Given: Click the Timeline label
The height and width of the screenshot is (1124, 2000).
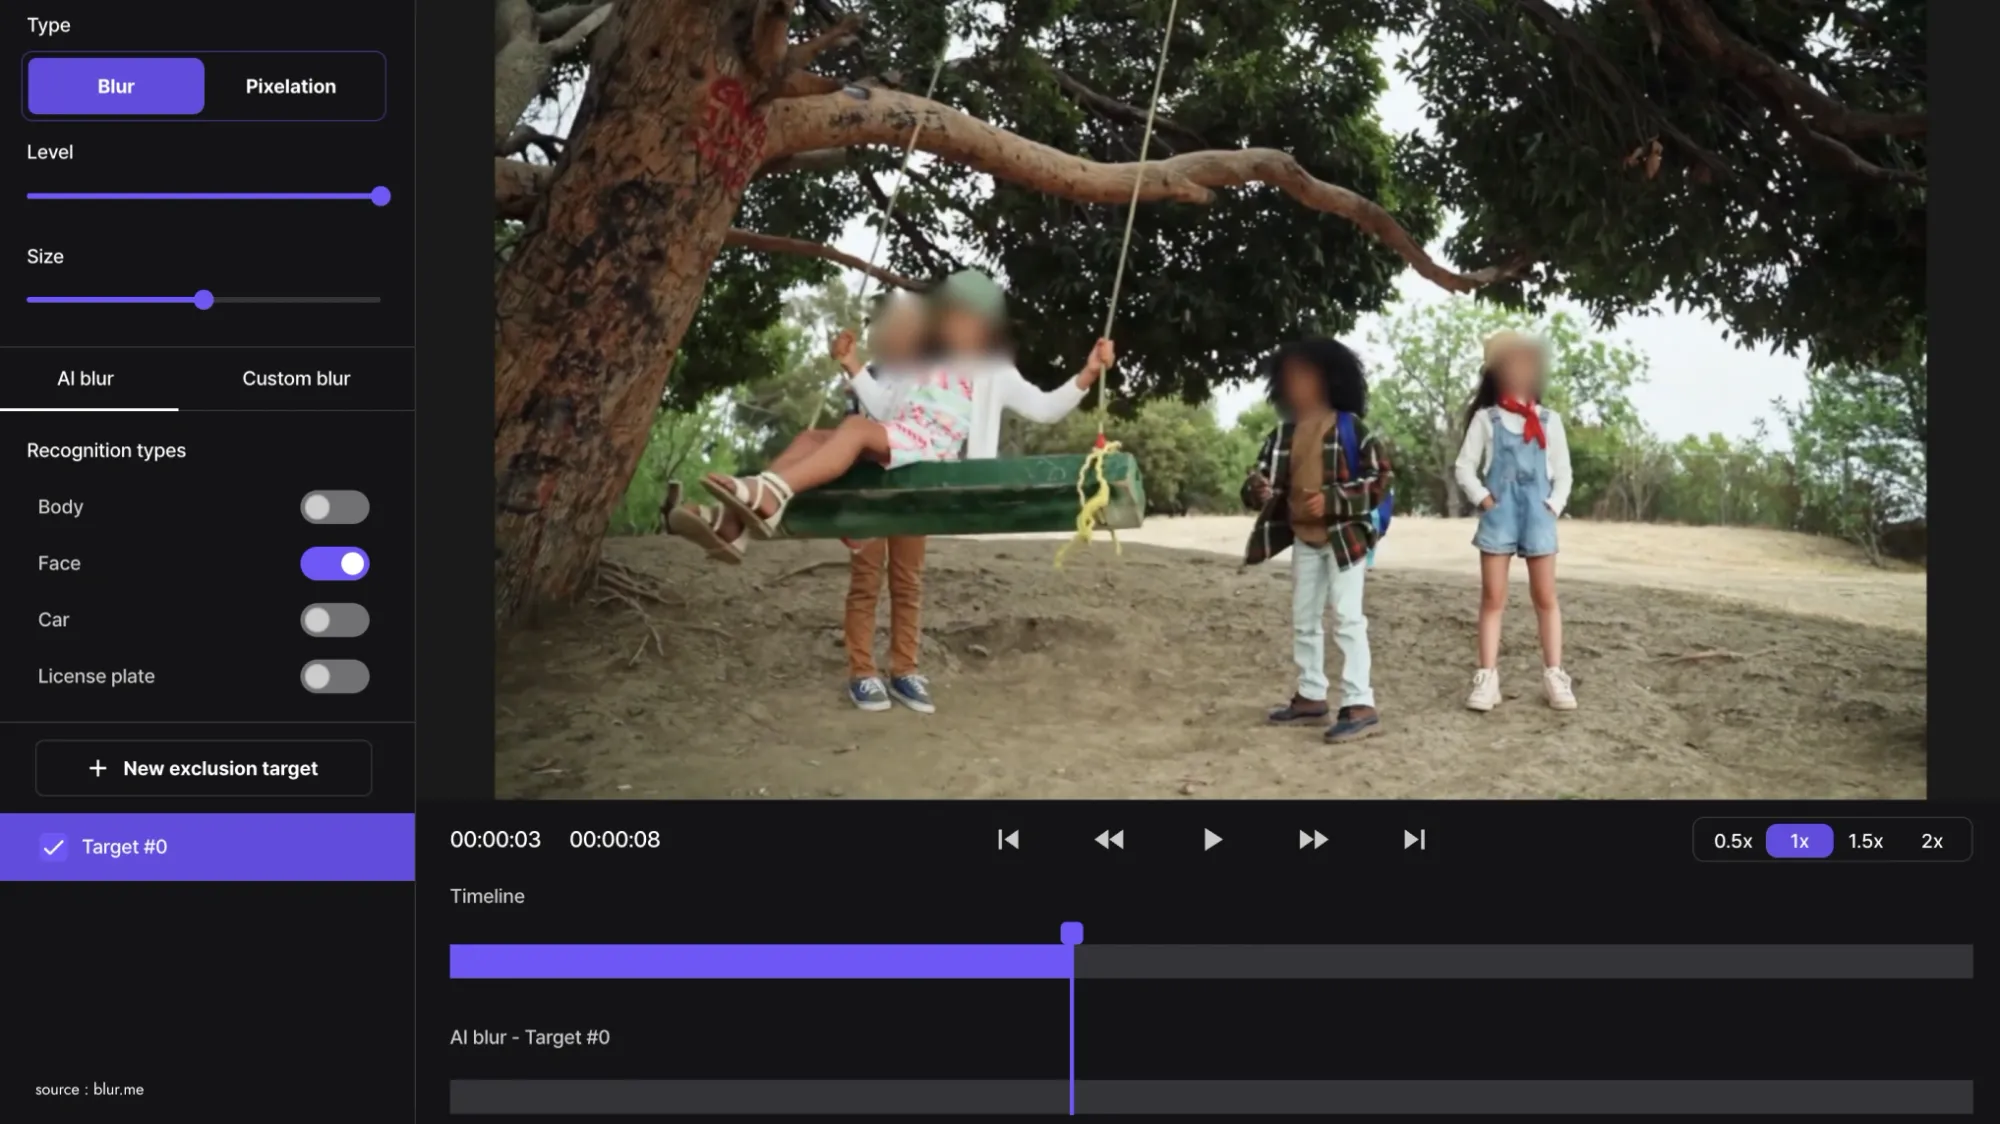Looking at the screenshot, I should click(x=487, y=896).
